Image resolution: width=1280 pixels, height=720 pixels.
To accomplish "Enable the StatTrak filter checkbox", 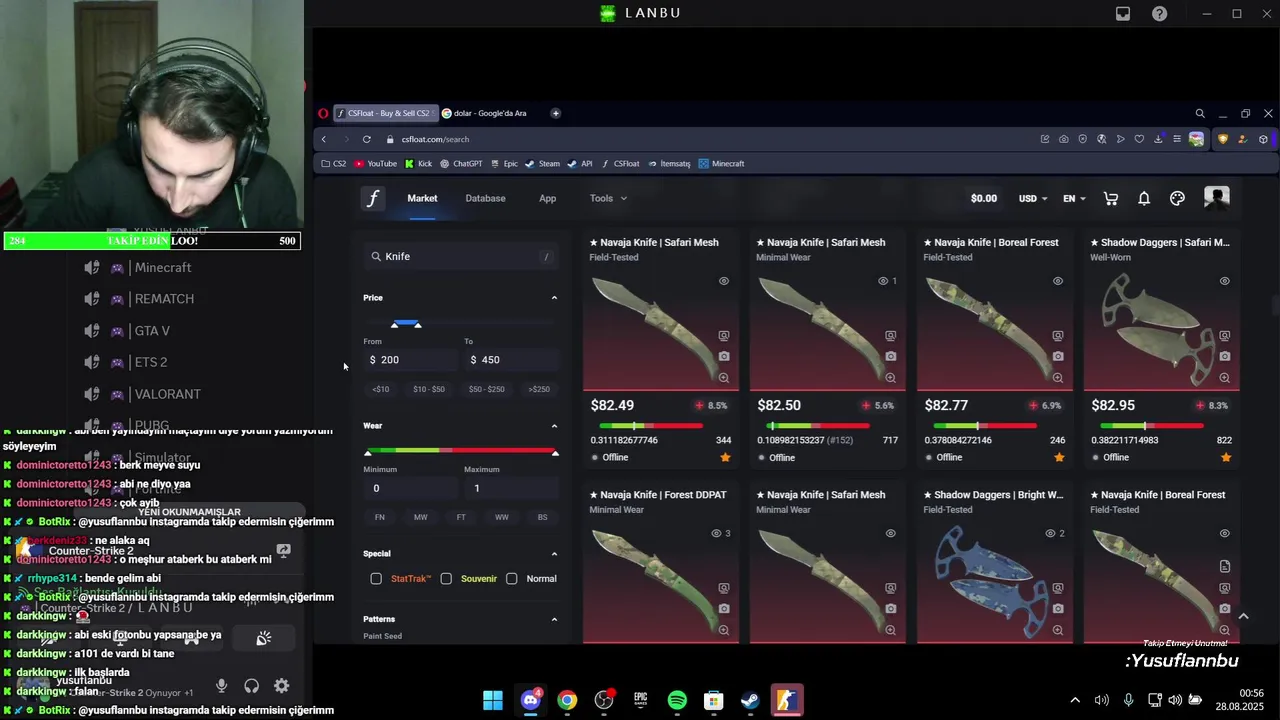I will [376, 578].
